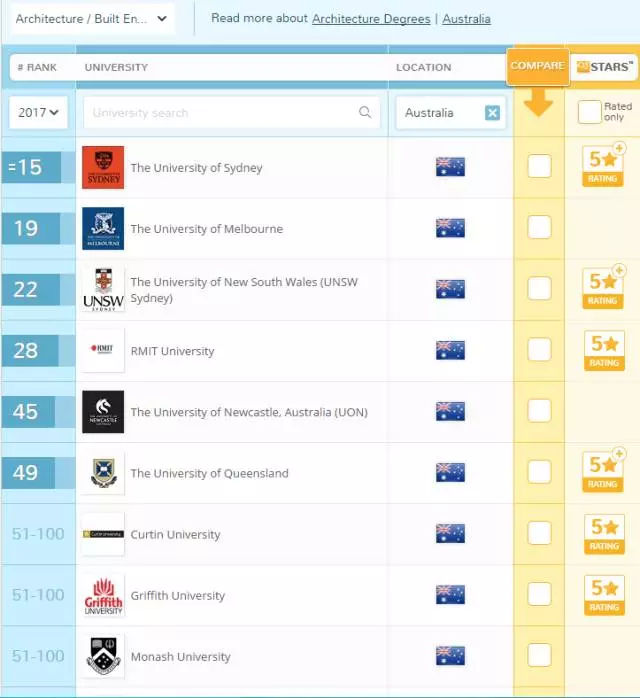The width and height of the screenshot is (640, 698).
Task: Open The University of Sydney name link
Action: coord(196,168)
